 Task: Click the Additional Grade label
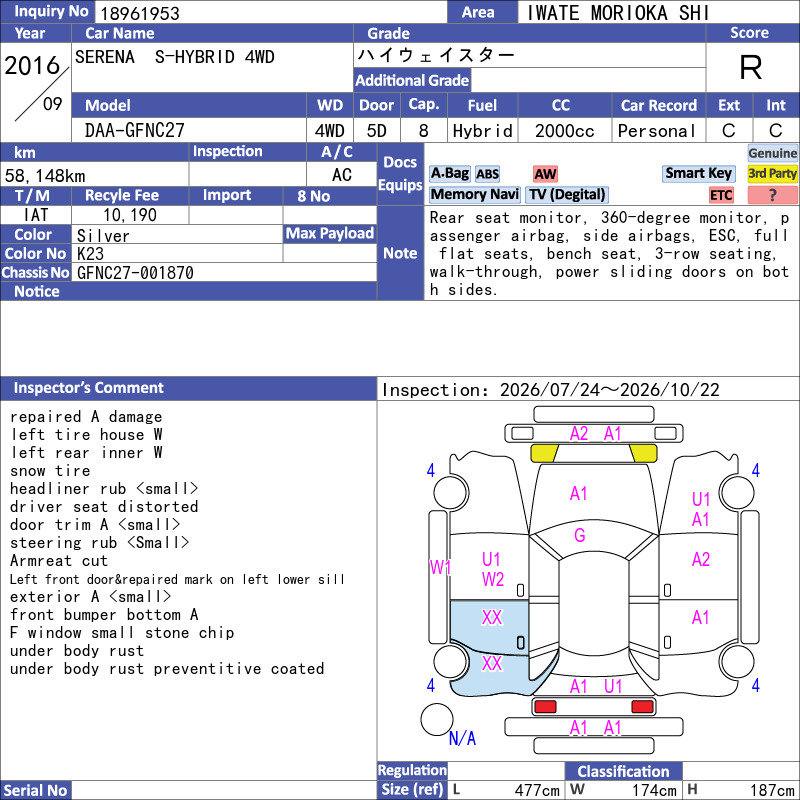click(x=412, y=80)
